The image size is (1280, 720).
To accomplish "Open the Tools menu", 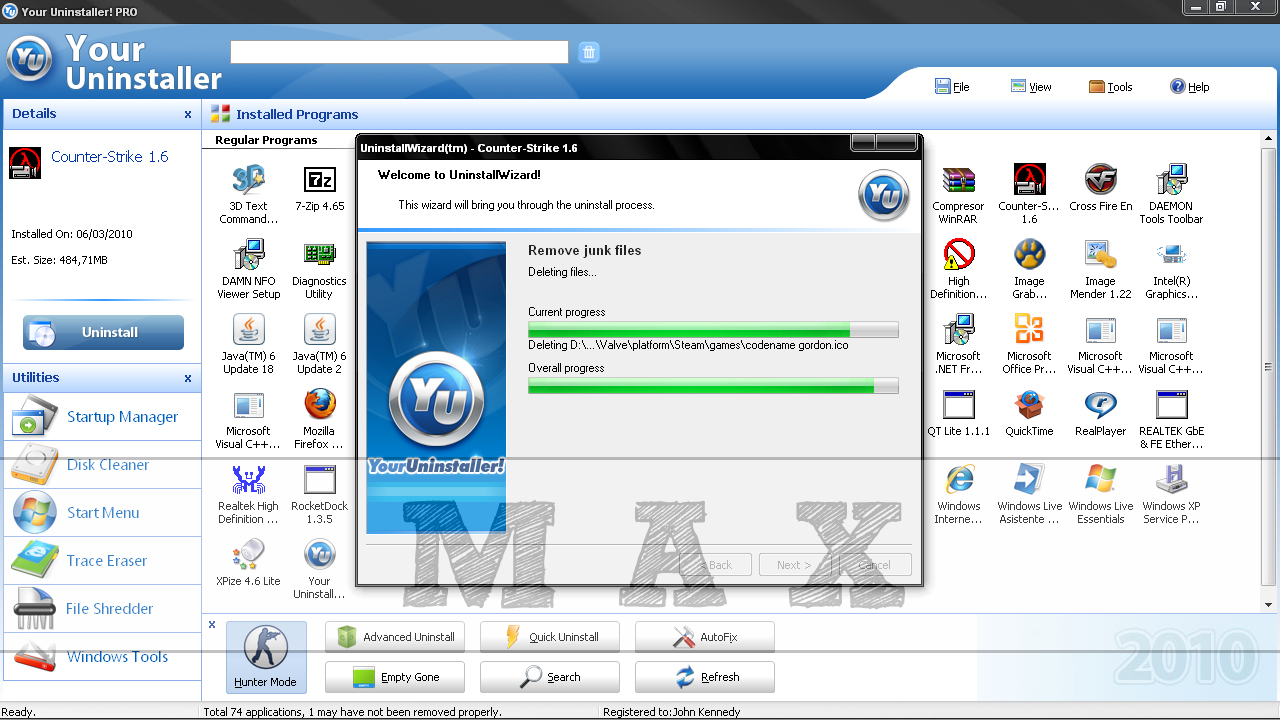I will (1110, 87).
